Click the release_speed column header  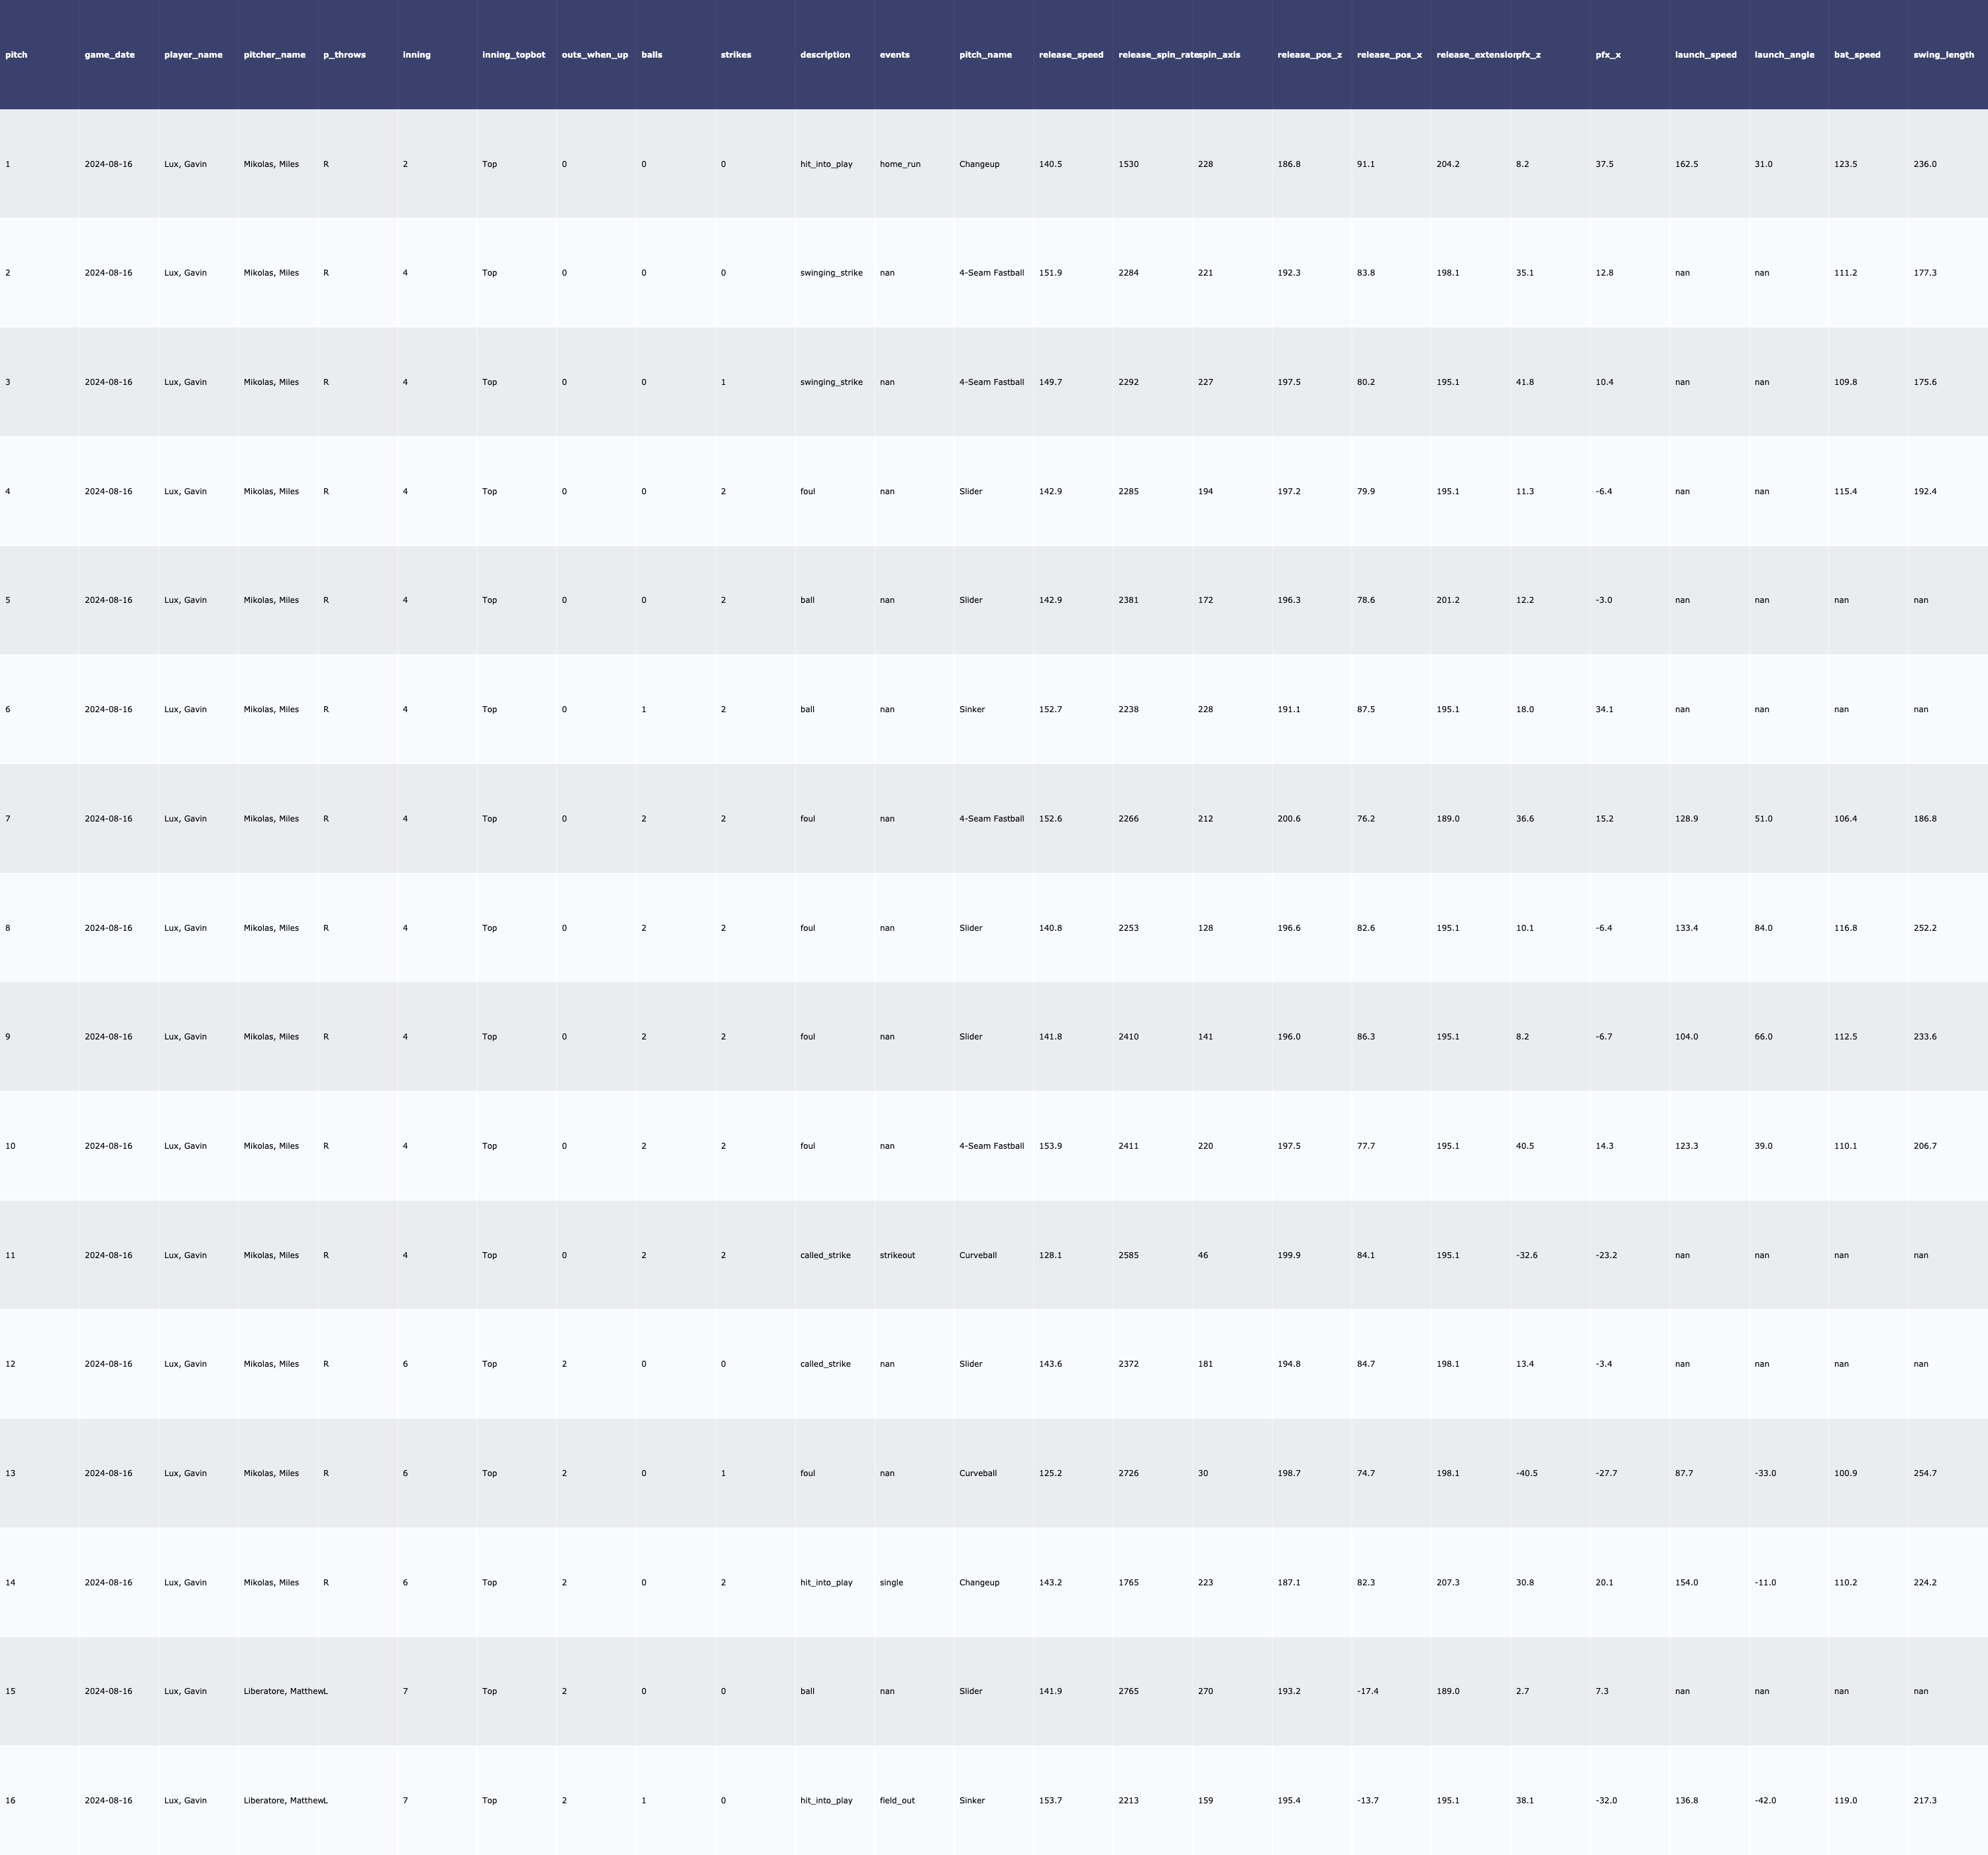click(x=1071, y=55)
